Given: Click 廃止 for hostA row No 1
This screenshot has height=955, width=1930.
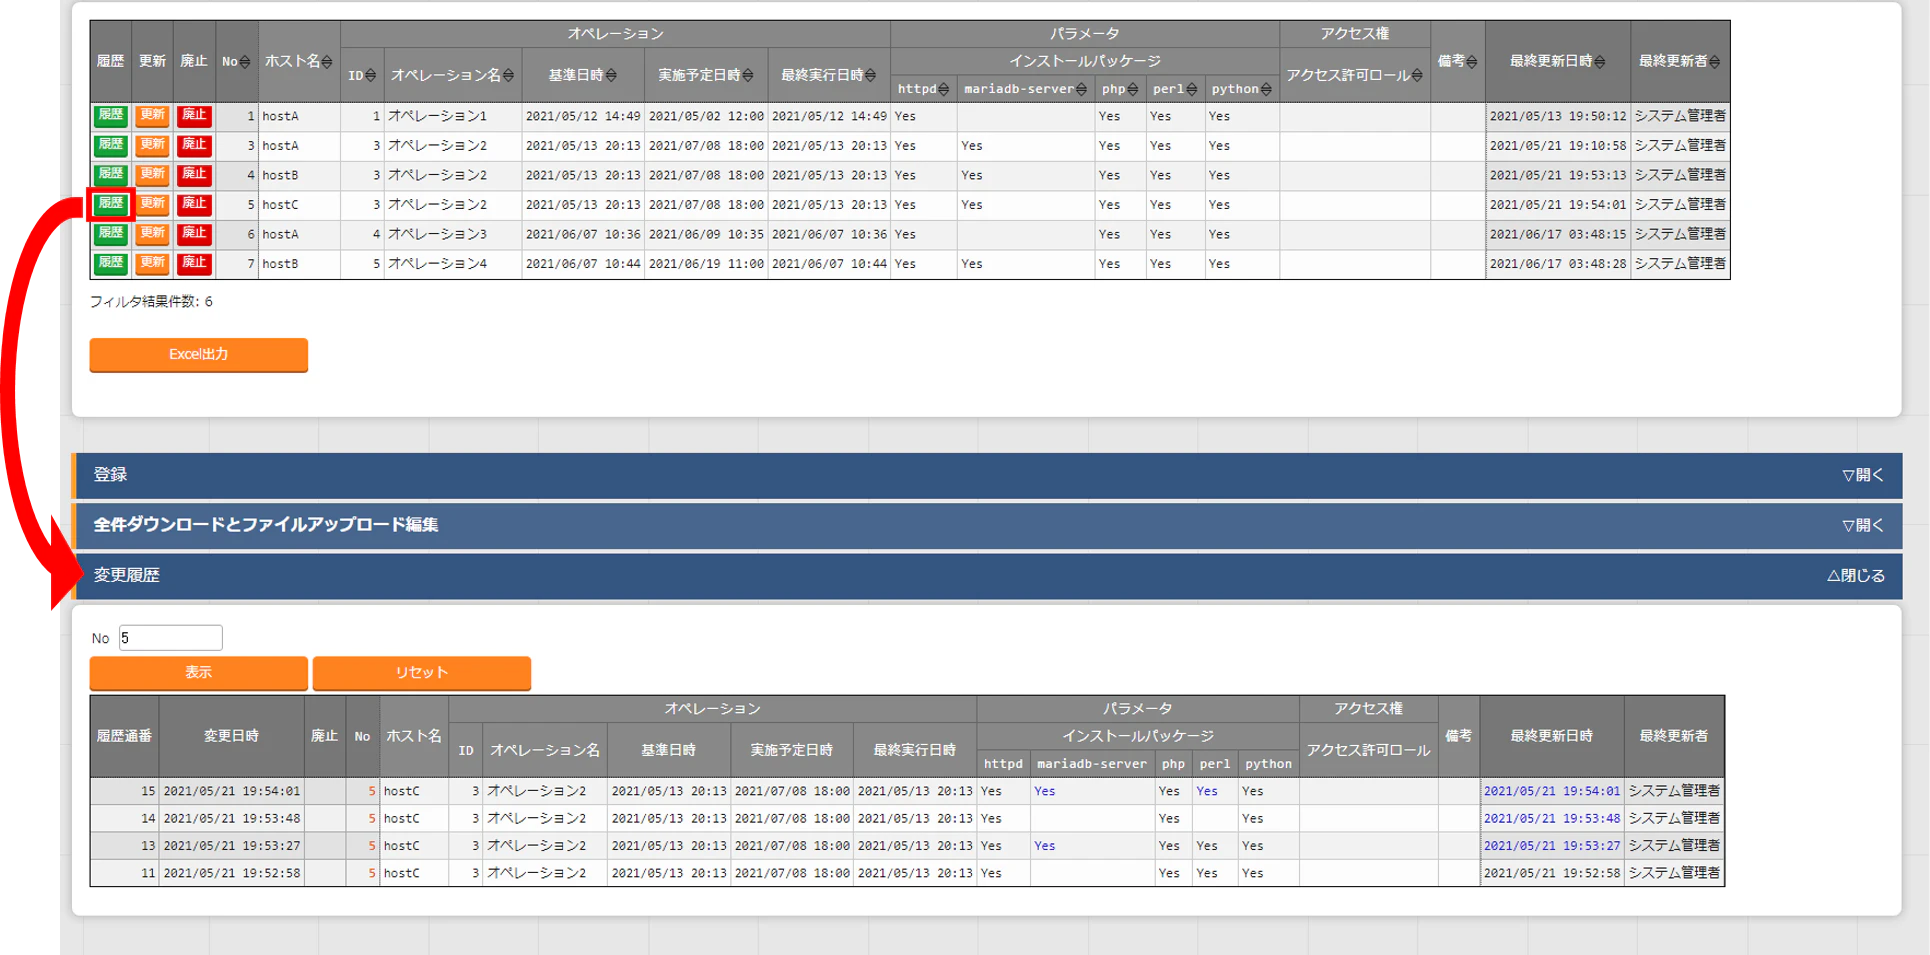Looking at the screenshot, I should (194, 116).
